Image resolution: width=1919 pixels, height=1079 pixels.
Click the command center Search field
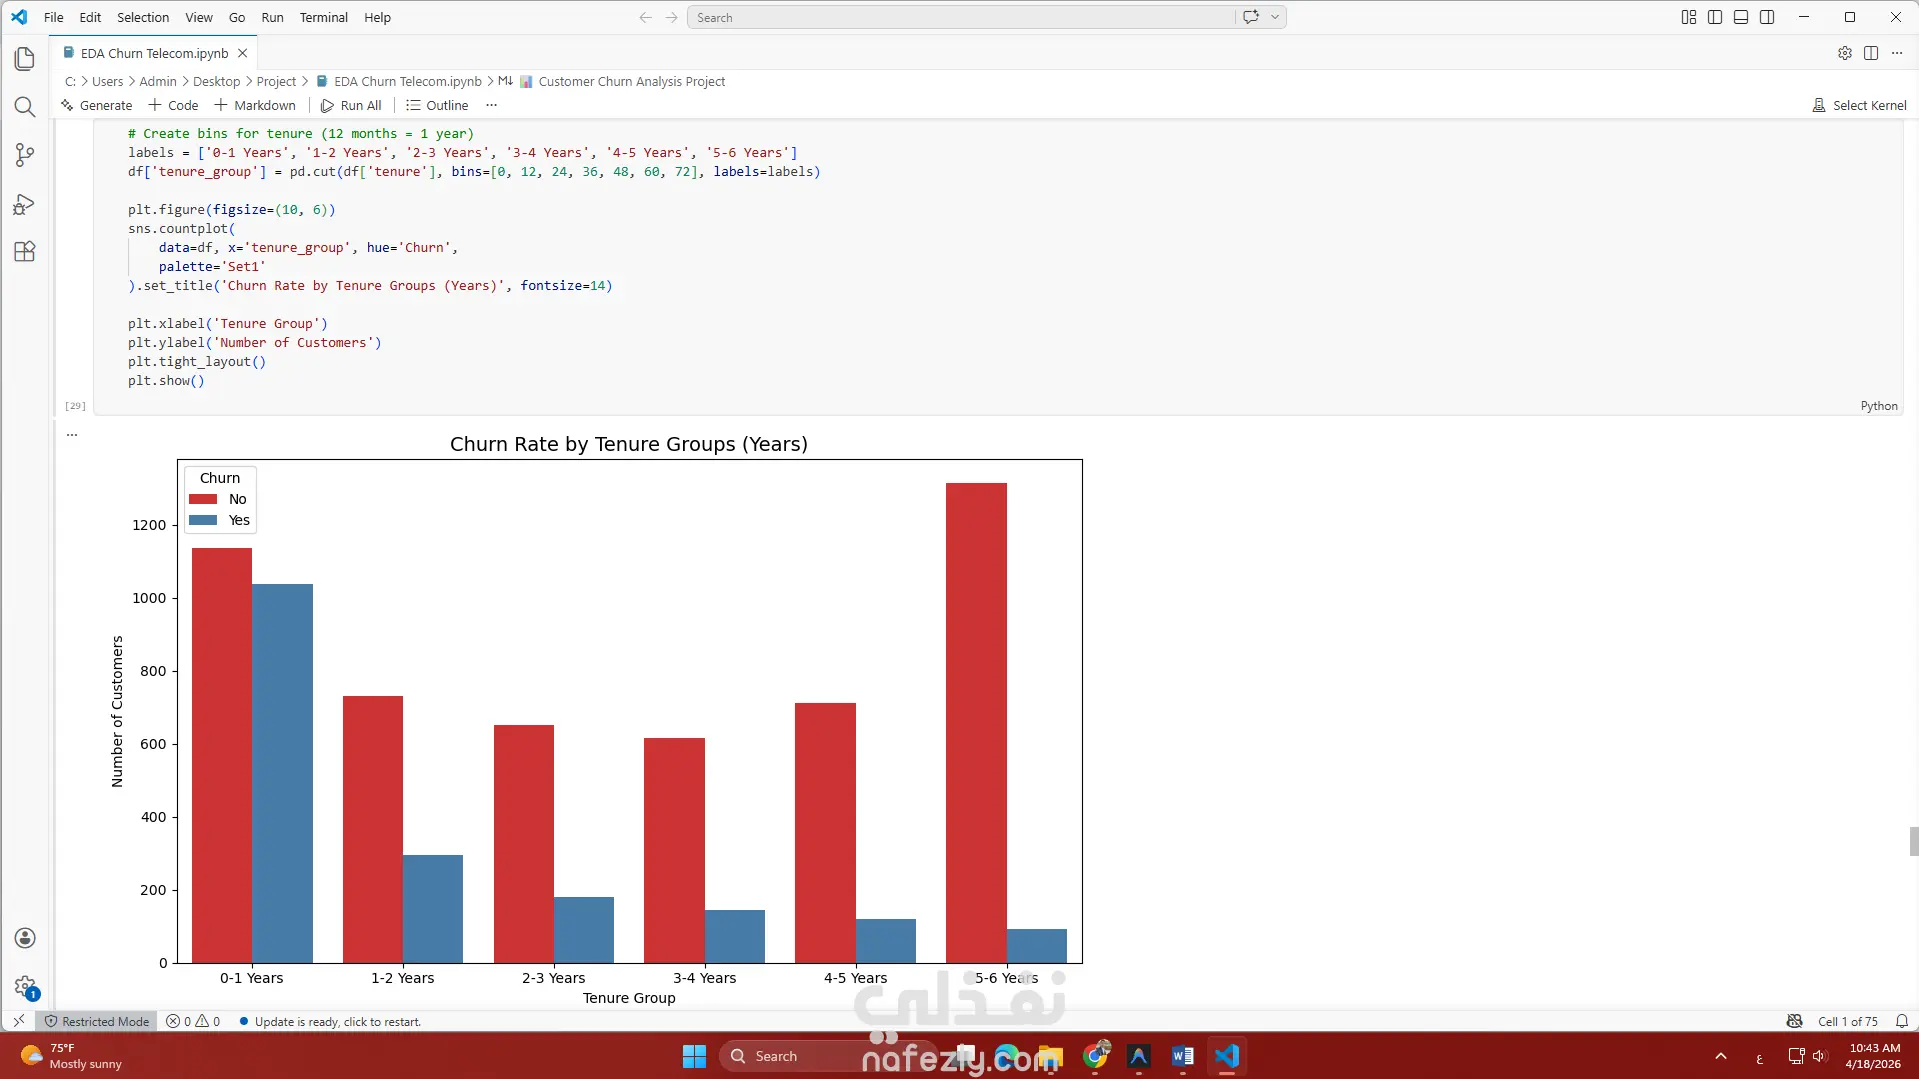961,17
